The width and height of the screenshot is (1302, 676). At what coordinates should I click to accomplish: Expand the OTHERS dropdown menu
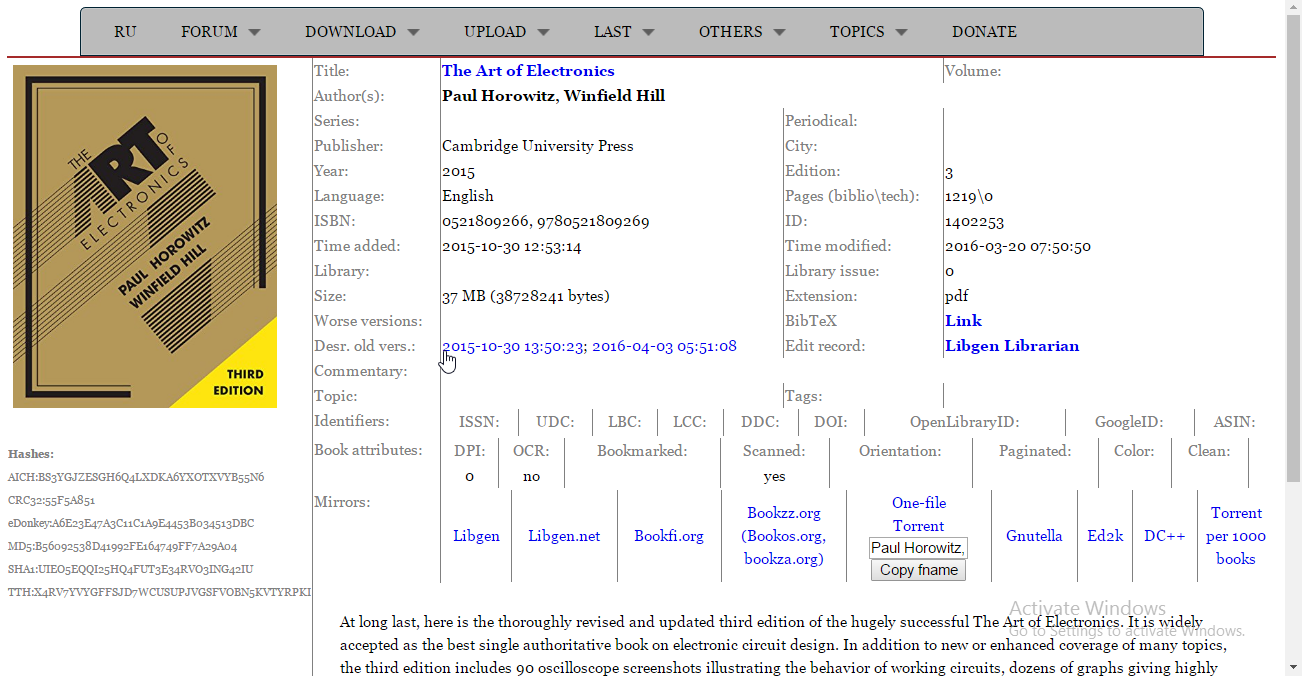pyautogui.click(x=742, y=32)
